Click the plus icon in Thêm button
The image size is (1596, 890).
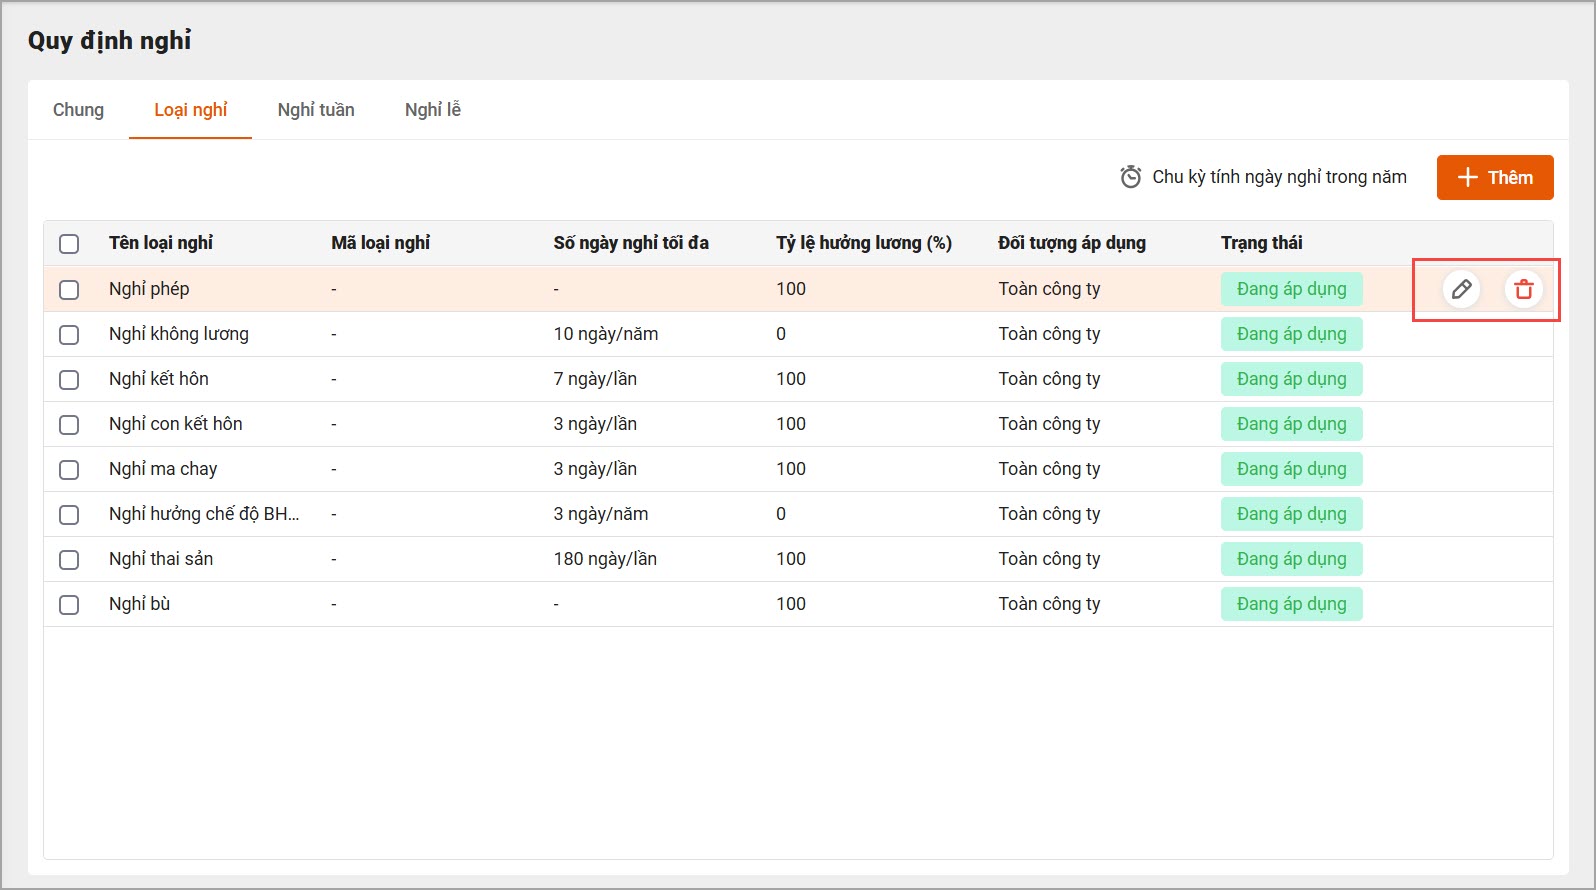pyautogui.click(x=1467, y=177)
